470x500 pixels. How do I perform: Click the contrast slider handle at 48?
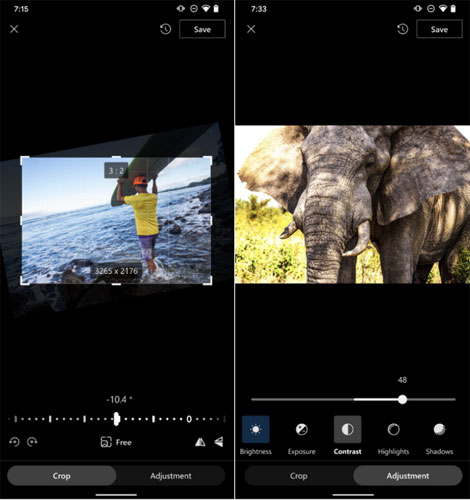click(403, 399)
